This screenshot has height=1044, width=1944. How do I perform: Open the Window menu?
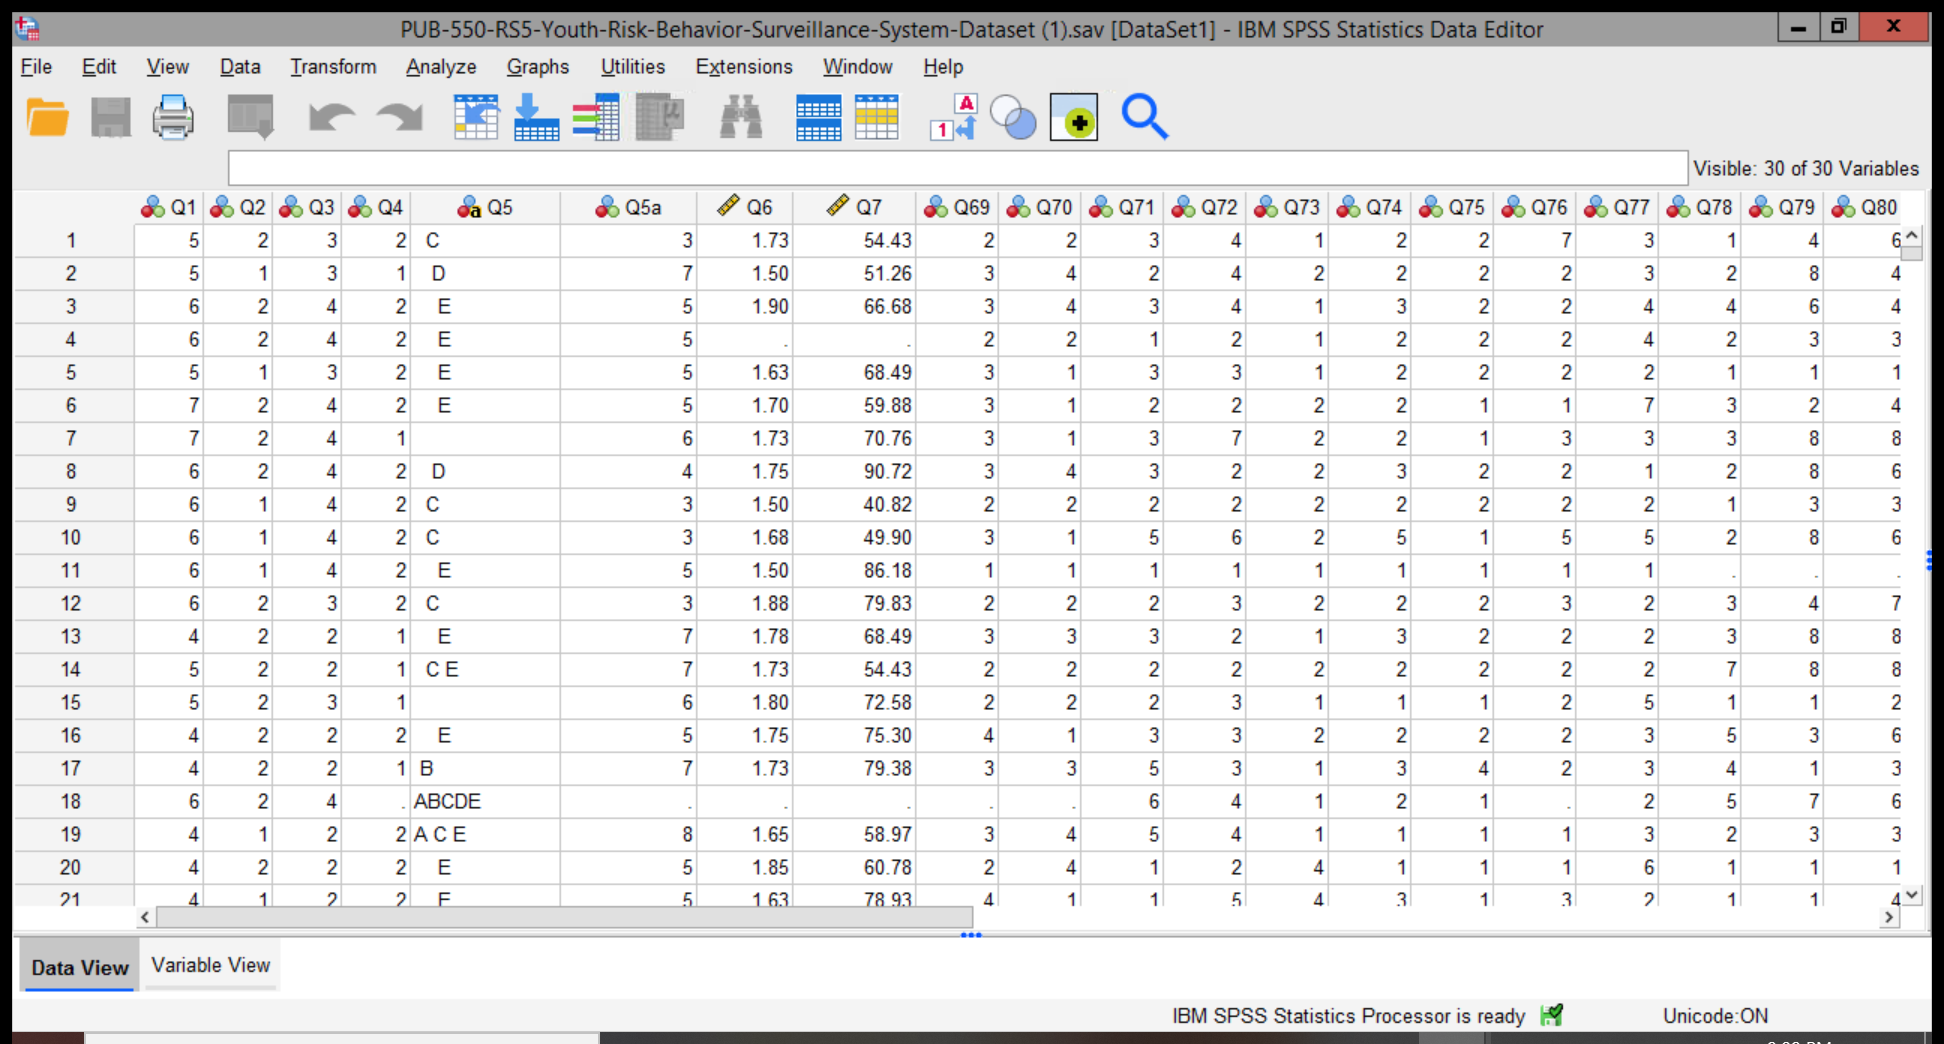857,67
